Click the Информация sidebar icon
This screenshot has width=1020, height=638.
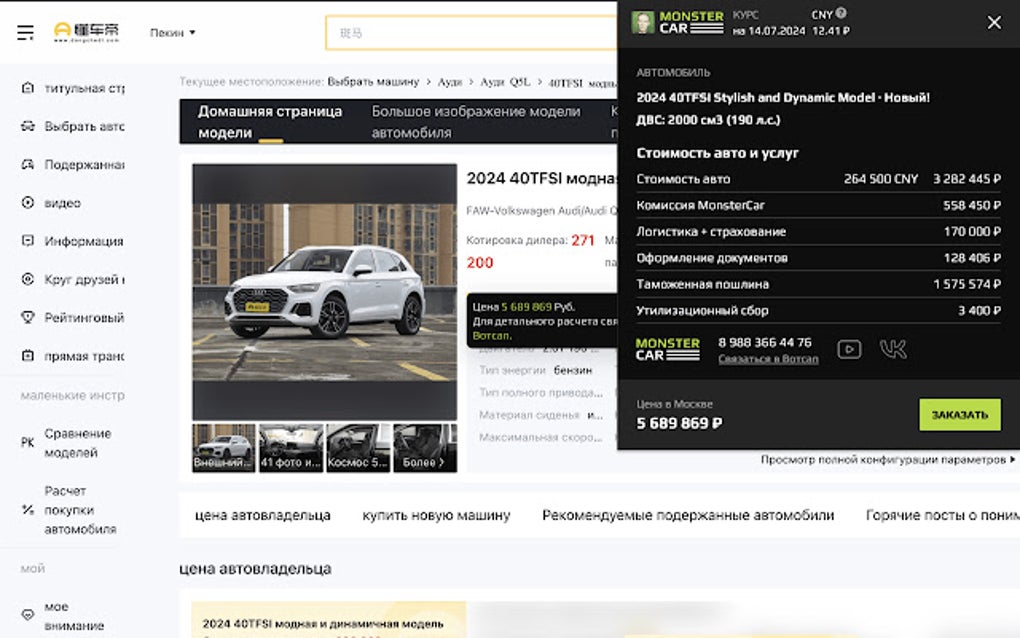pos(27,241)
